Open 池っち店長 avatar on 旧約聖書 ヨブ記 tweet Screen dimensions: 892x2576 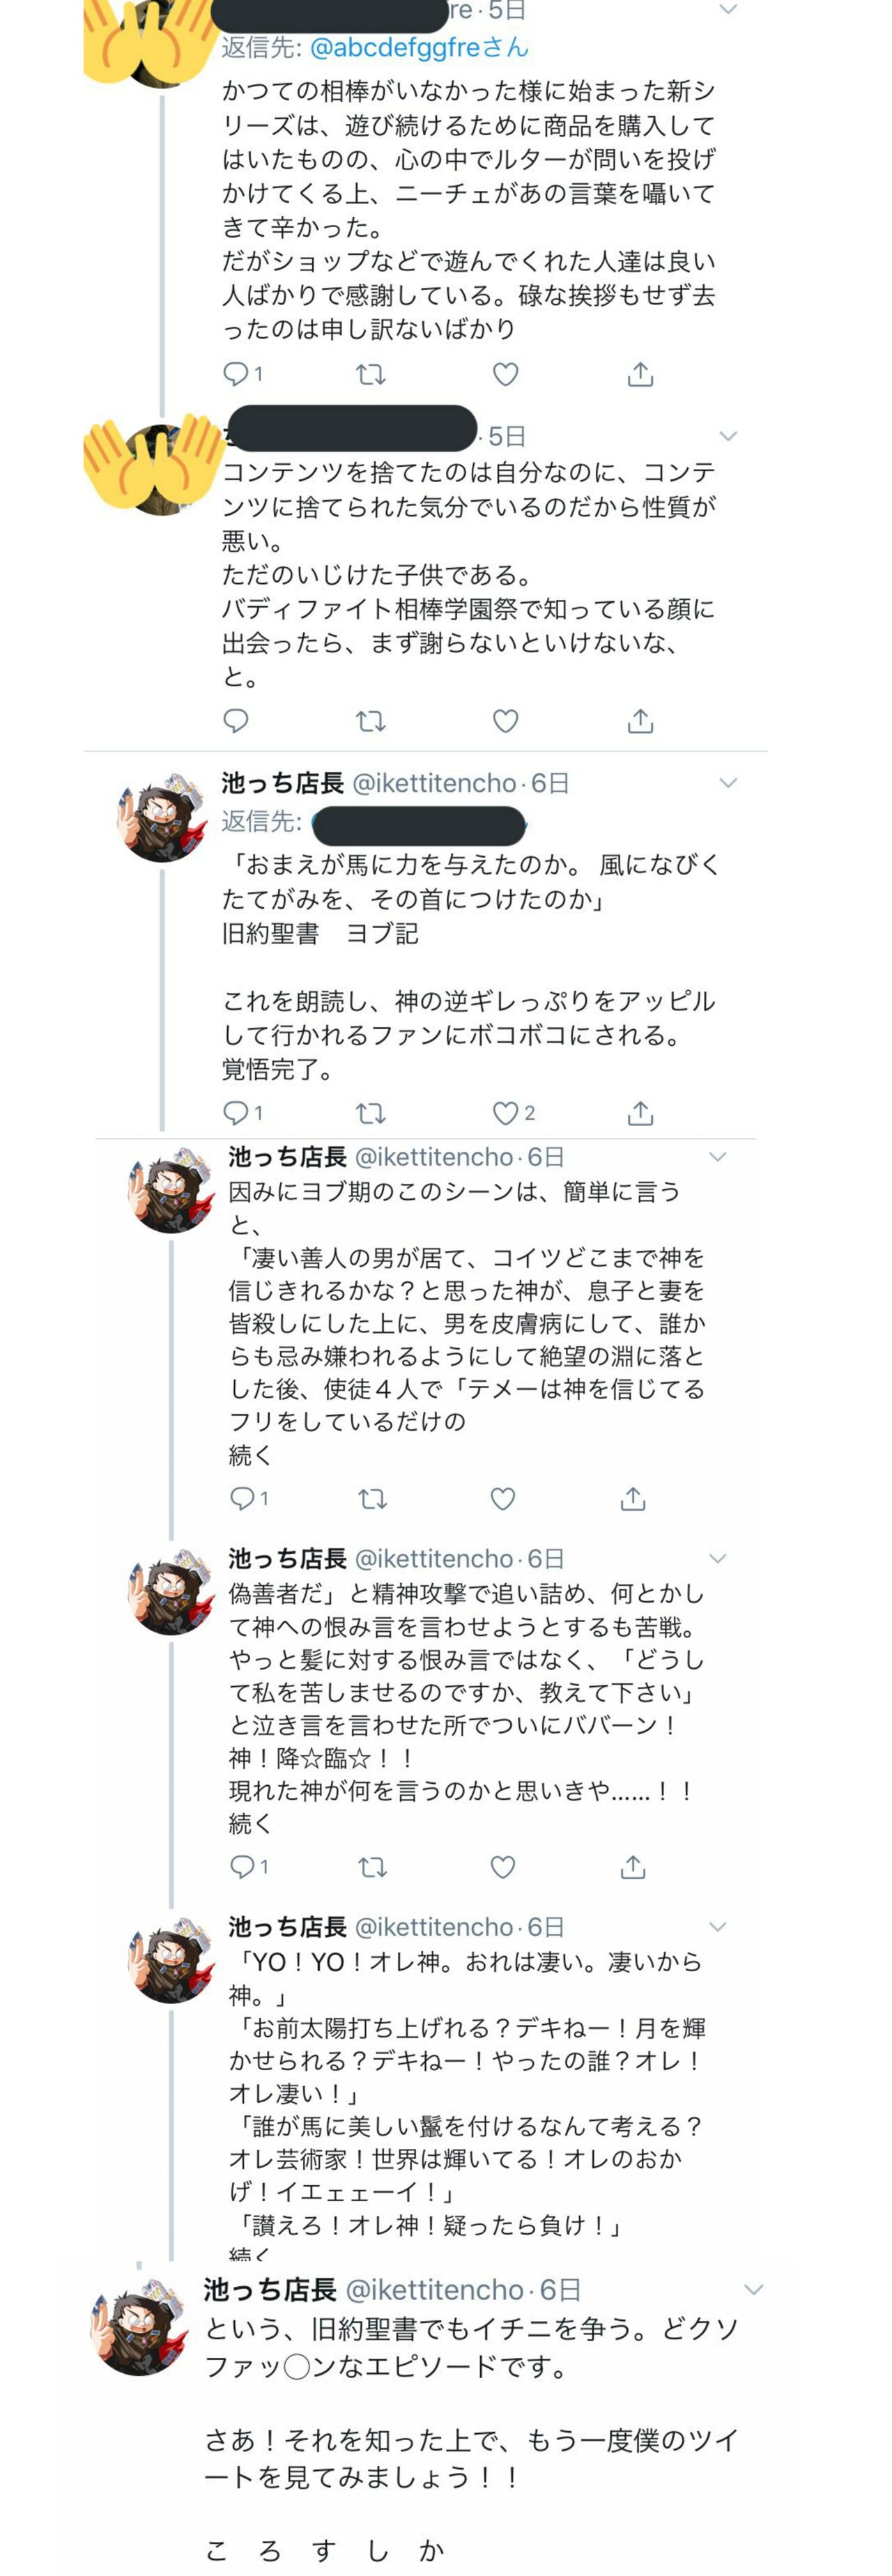pos(162,818)
